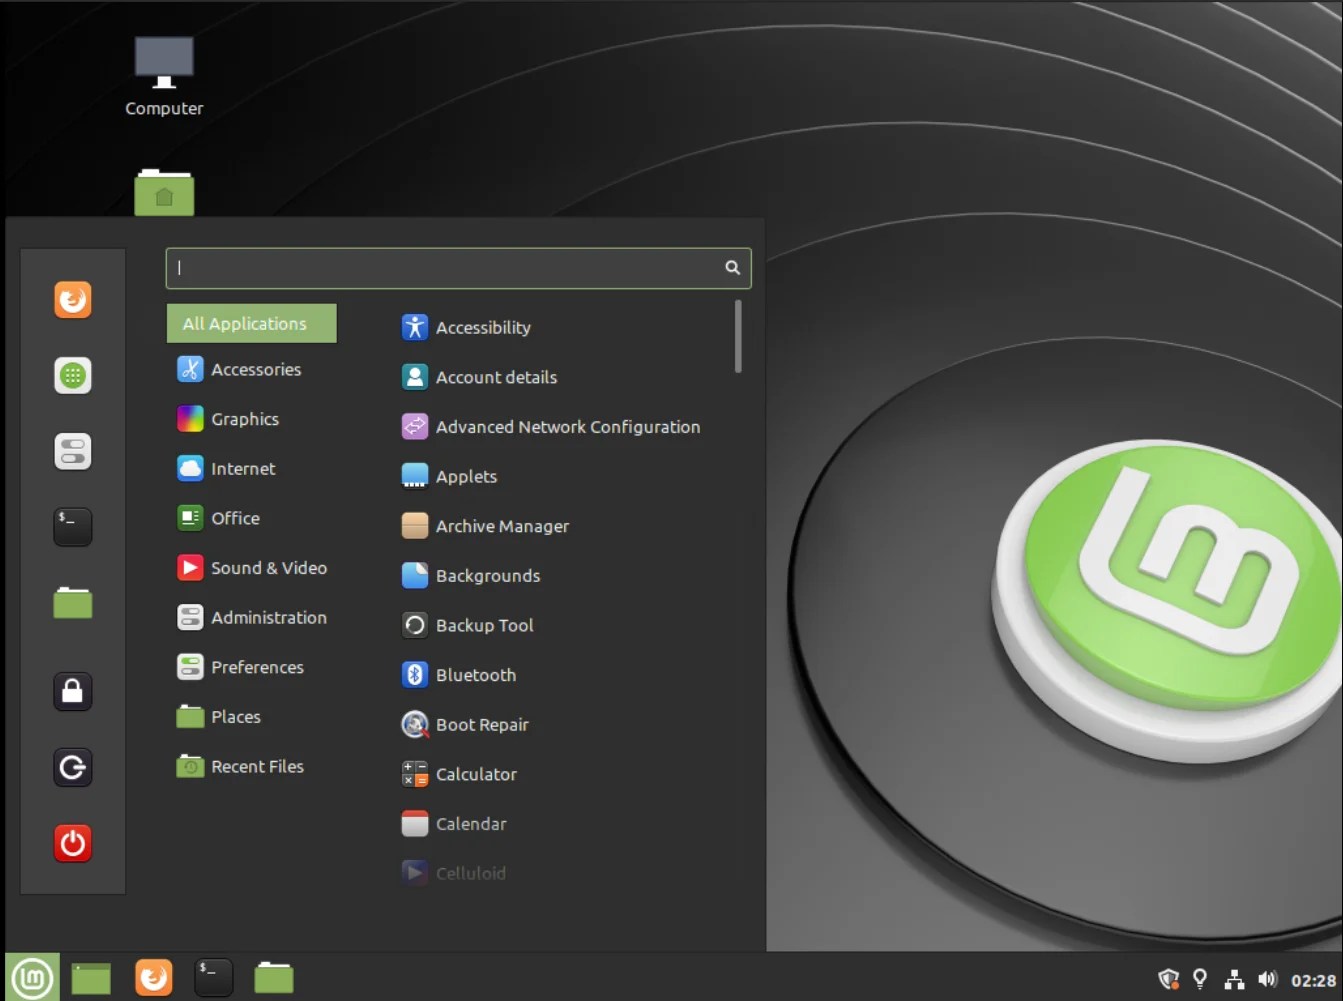
Task: Shut down using the red power icon
Action: 72,843
